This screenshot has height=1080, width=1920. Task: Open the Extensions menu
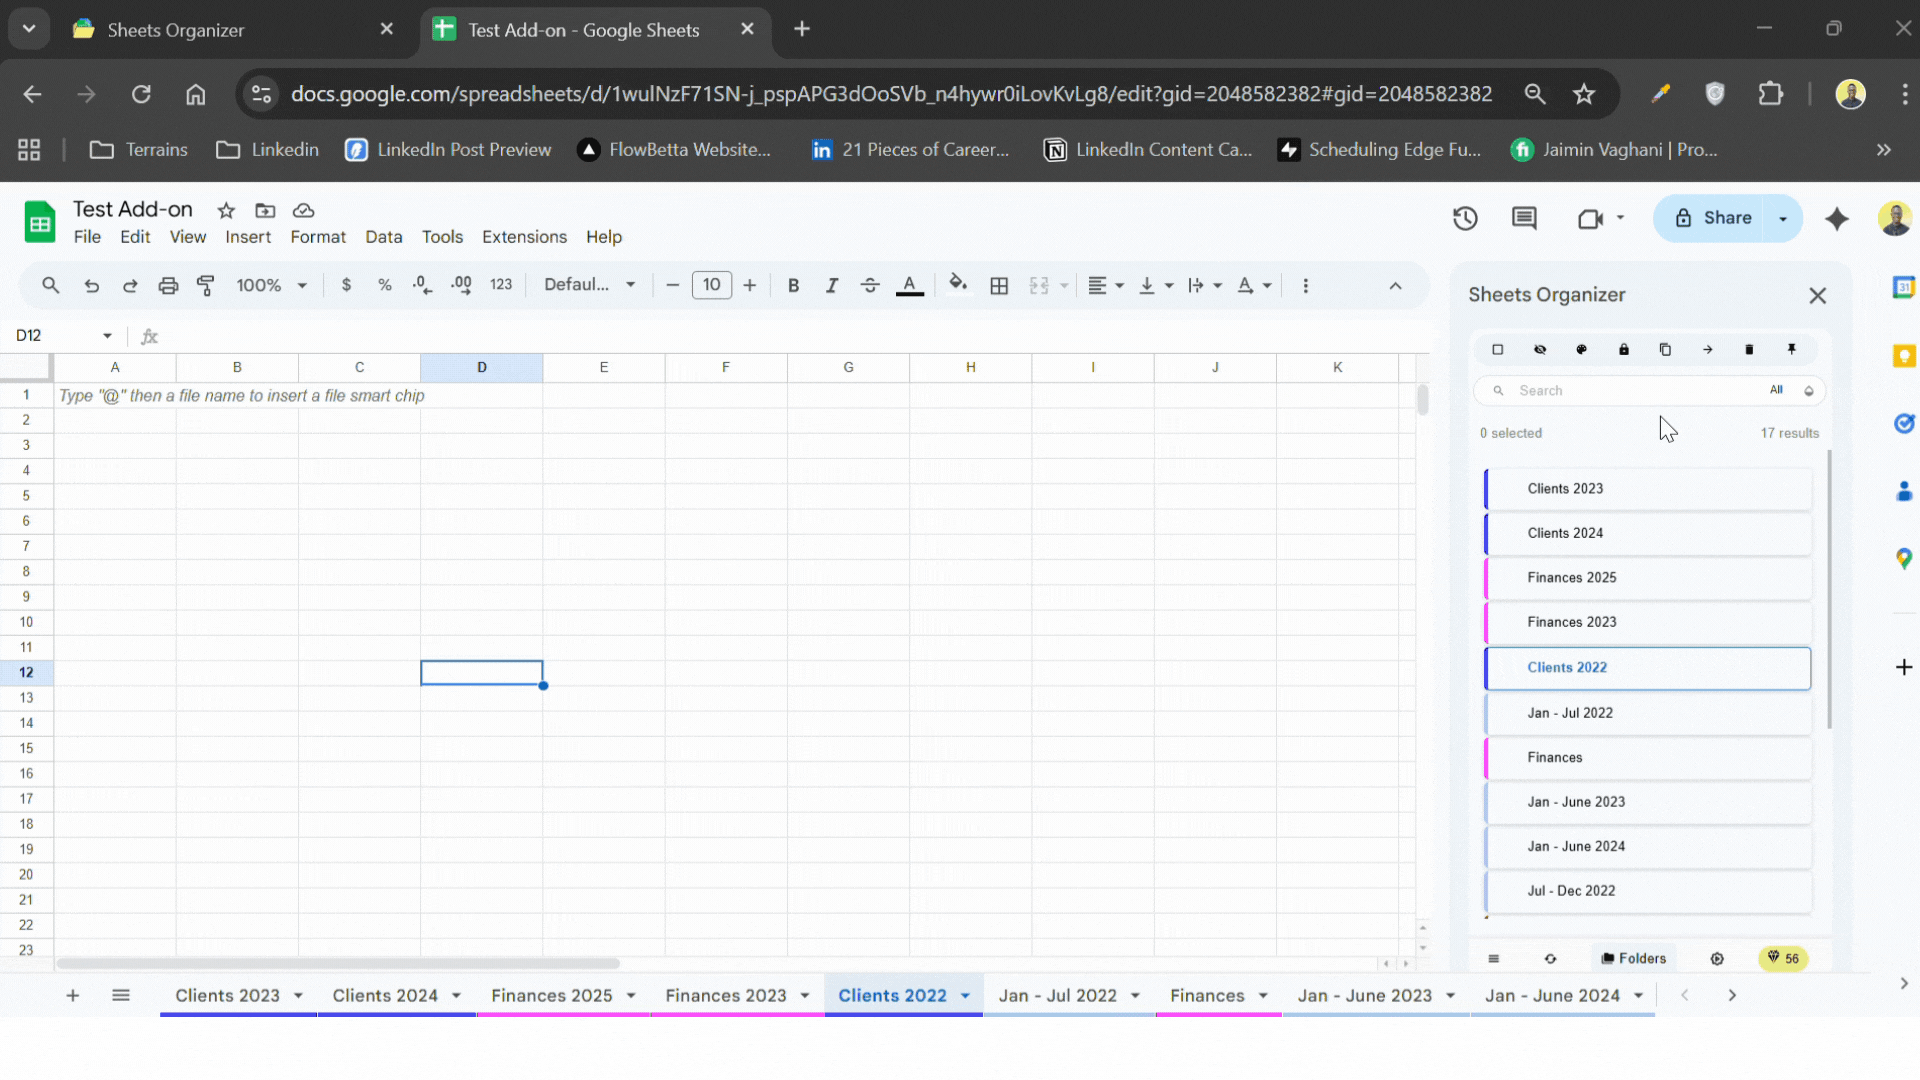coord(524,237)
